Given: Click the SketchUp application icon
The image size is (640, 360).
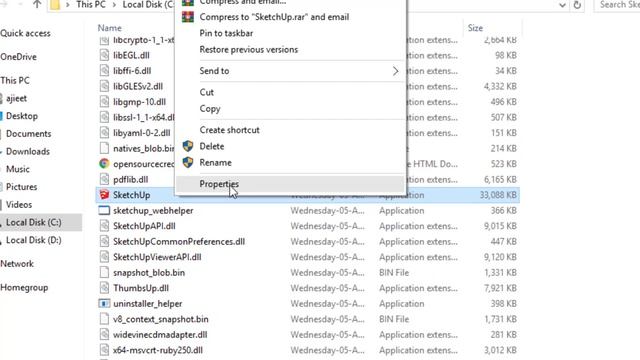Looking at the screenshot, I should coord(104,195).
